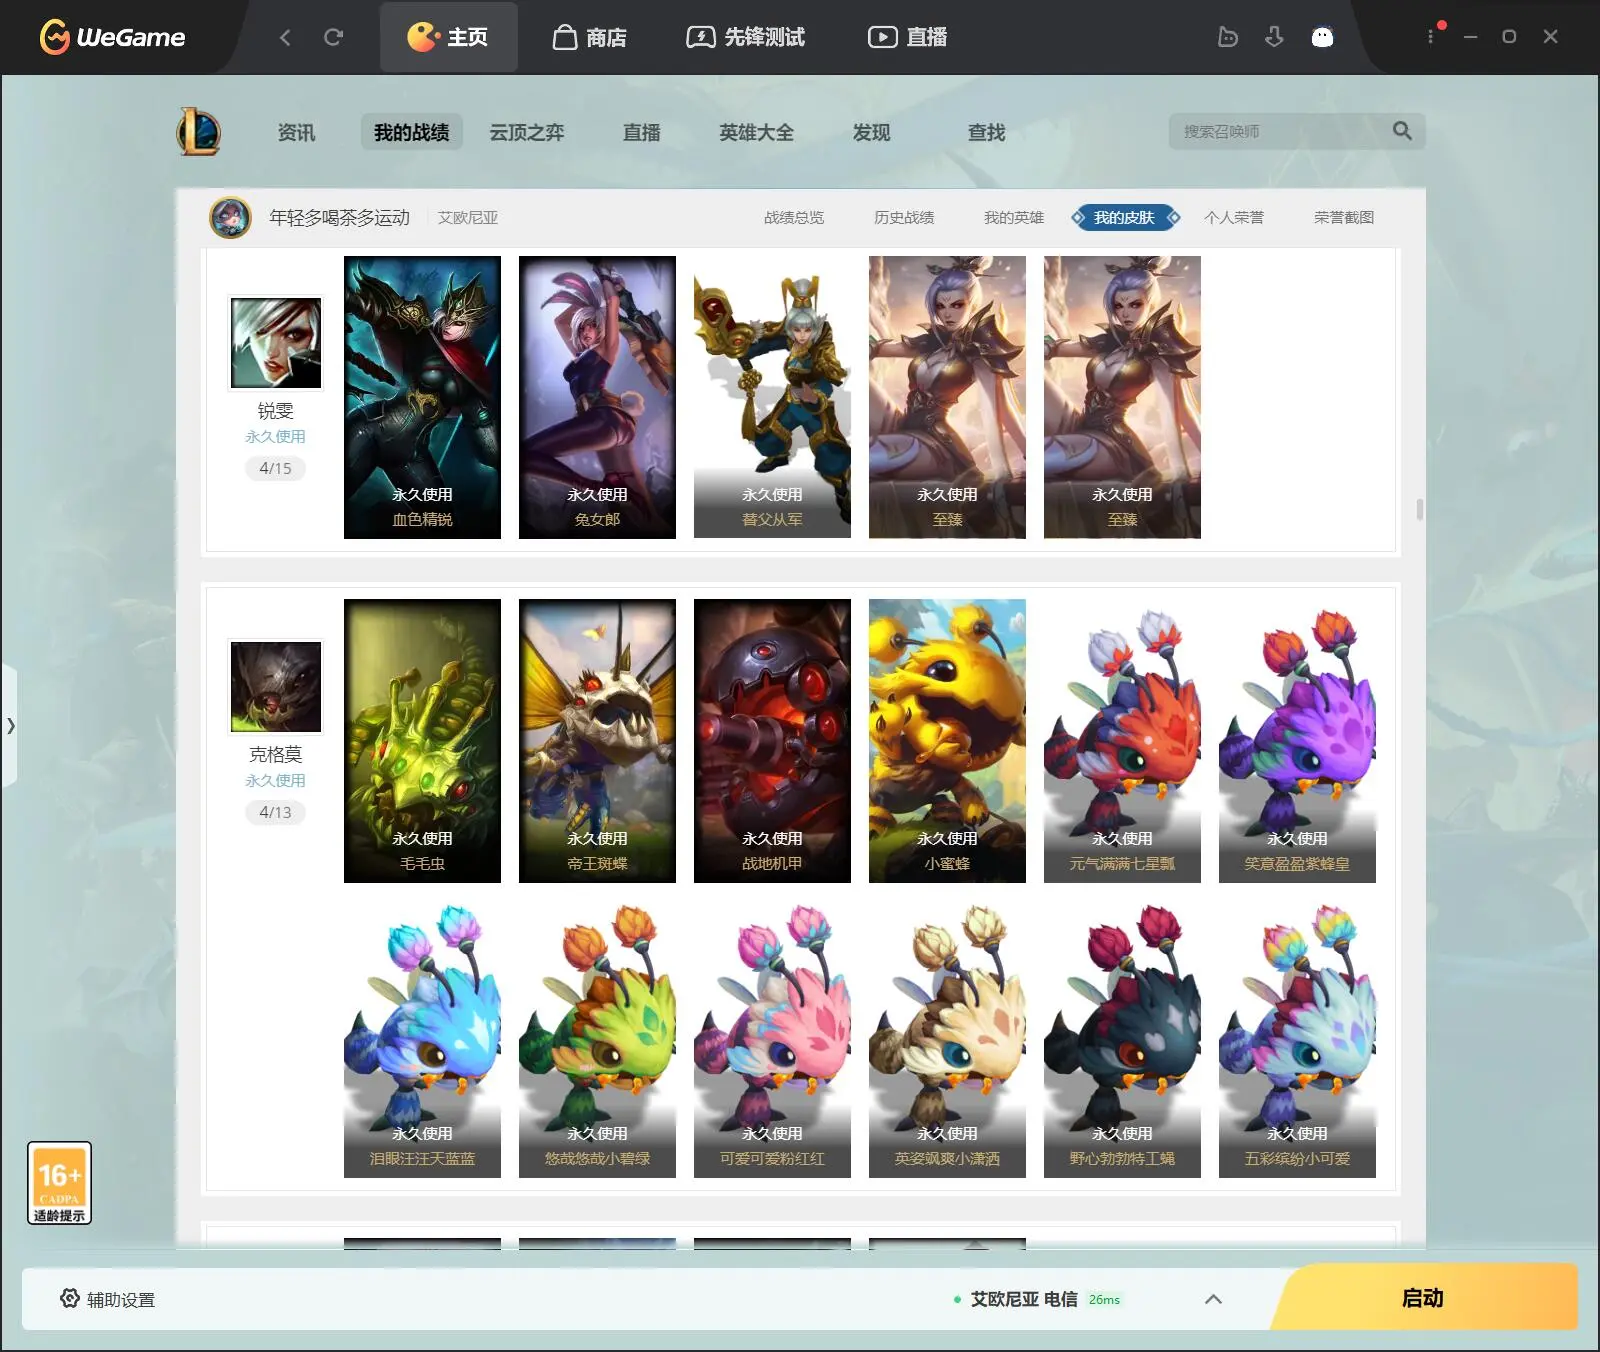Click the League of Legends logo

199,132
